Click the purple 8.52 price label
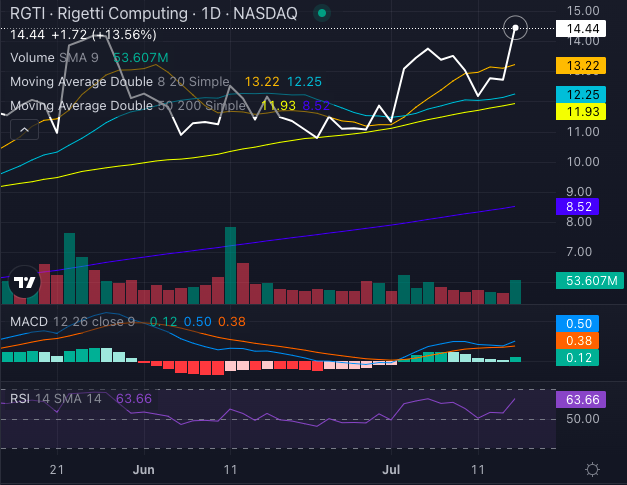The height and width of the screenshot is (485, 627). tap(577, 207)
